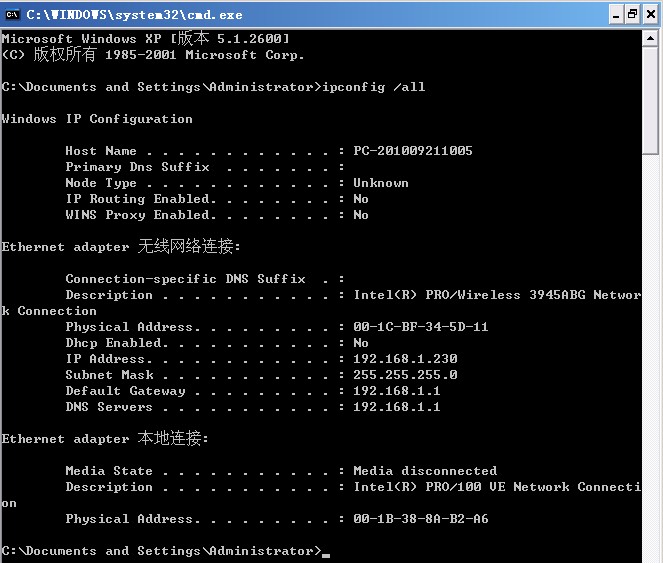Click the typed "ipconfig /all" command text
The height and width of the screenshot is (563, 663).
(373, 87)
